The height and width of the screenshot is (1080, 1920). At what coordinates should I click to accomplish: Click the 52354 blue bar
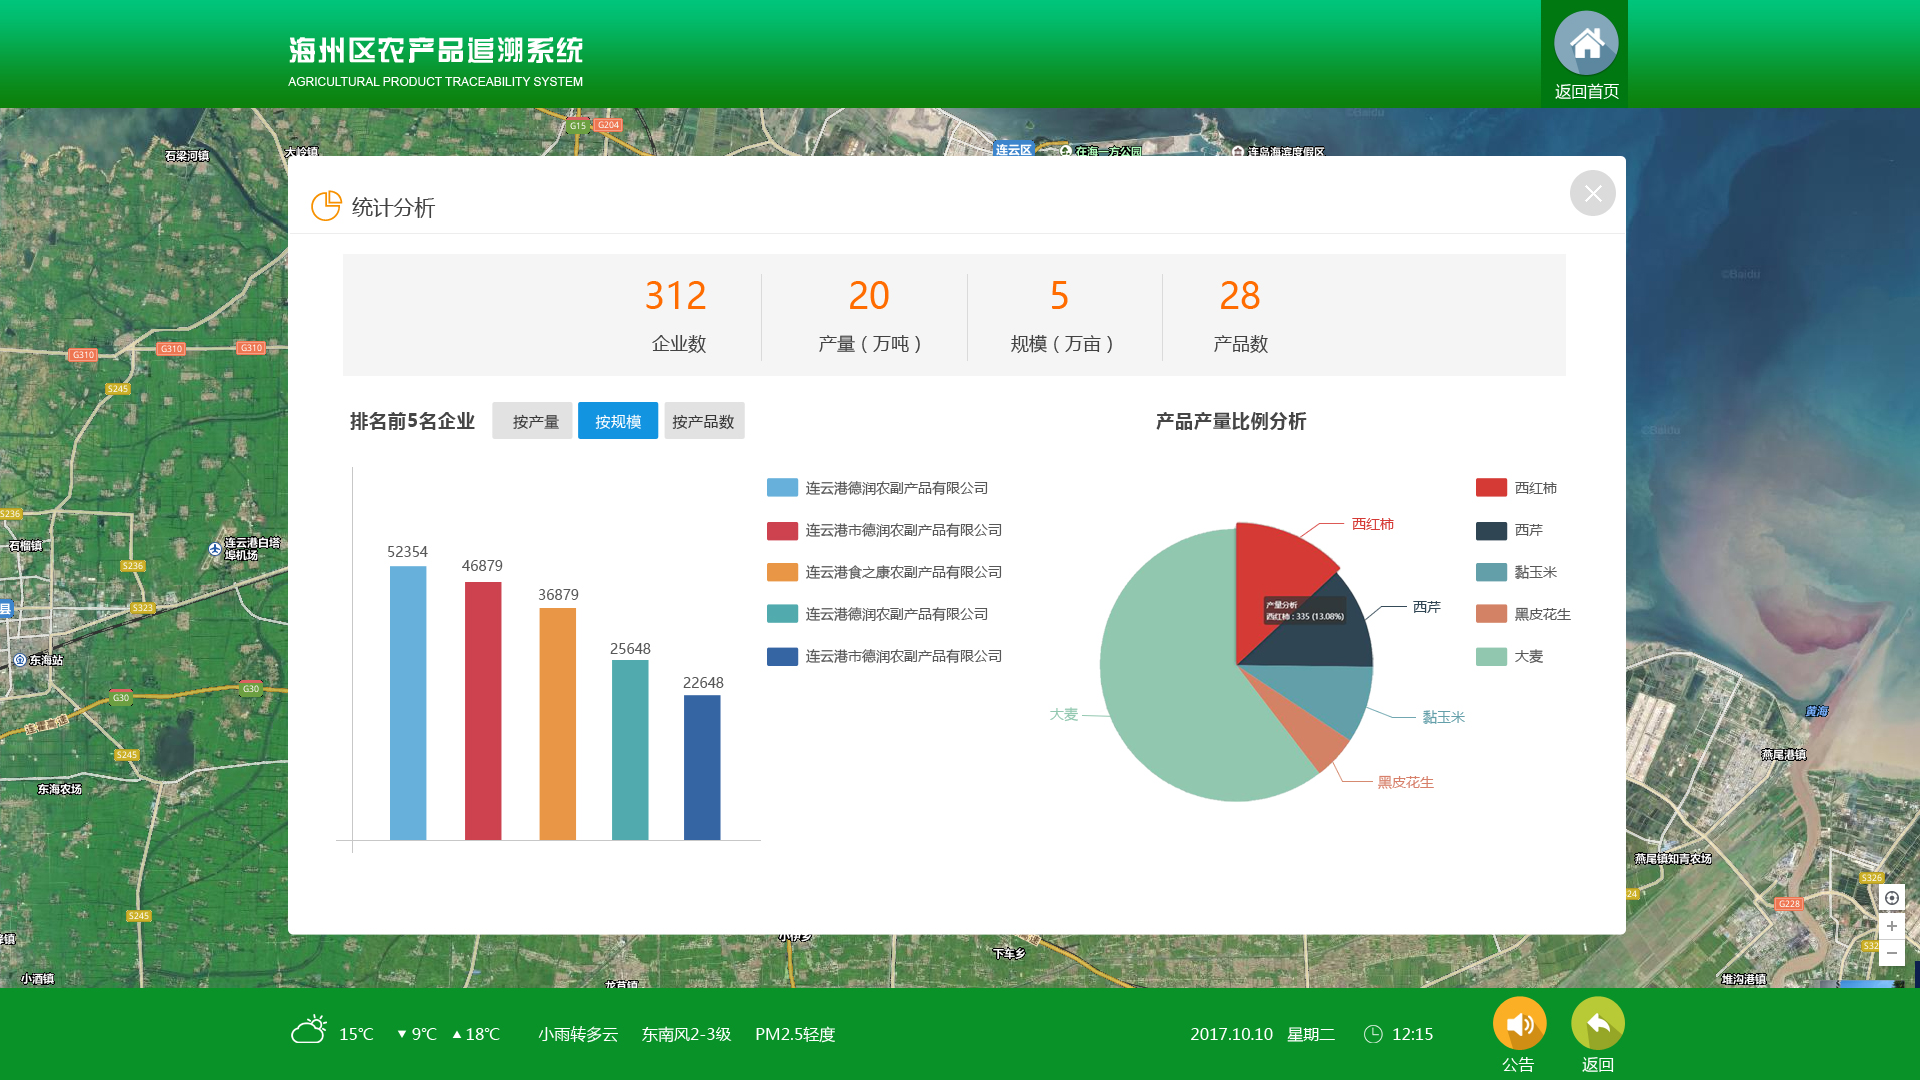(408, 702)
